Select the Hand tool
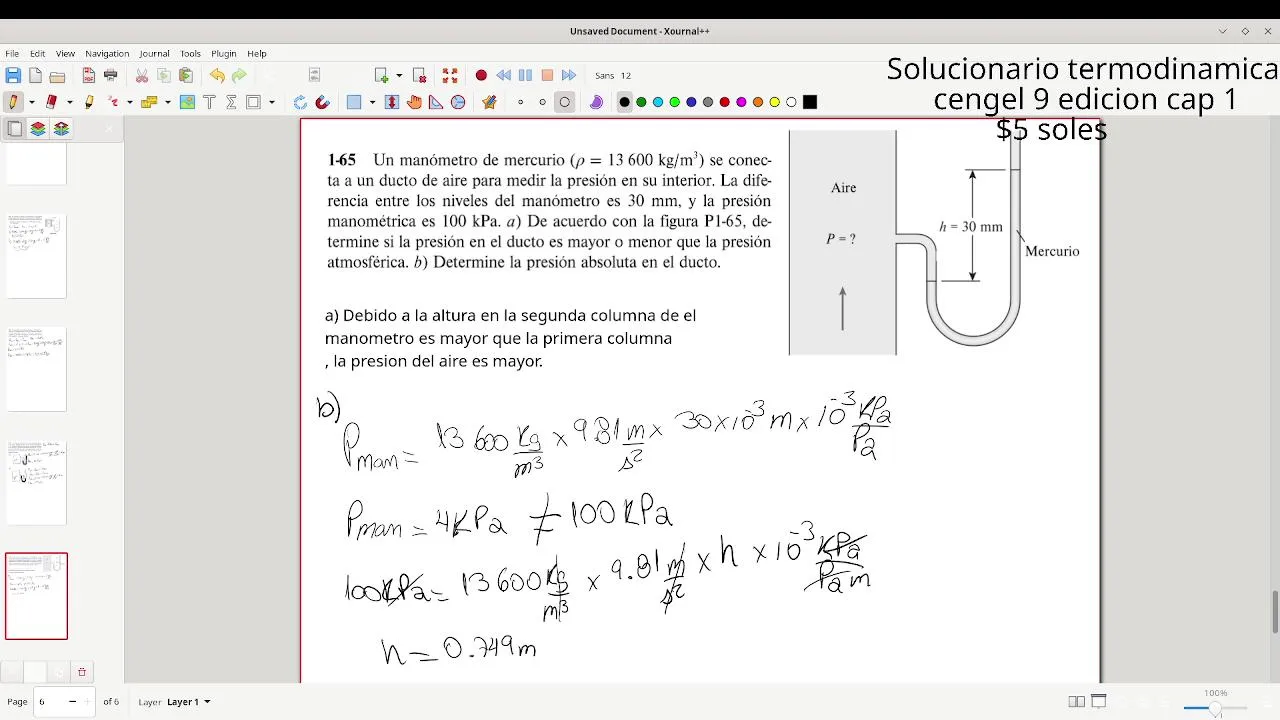This screenshot has height=720, width=1280. tap(414, 102)
